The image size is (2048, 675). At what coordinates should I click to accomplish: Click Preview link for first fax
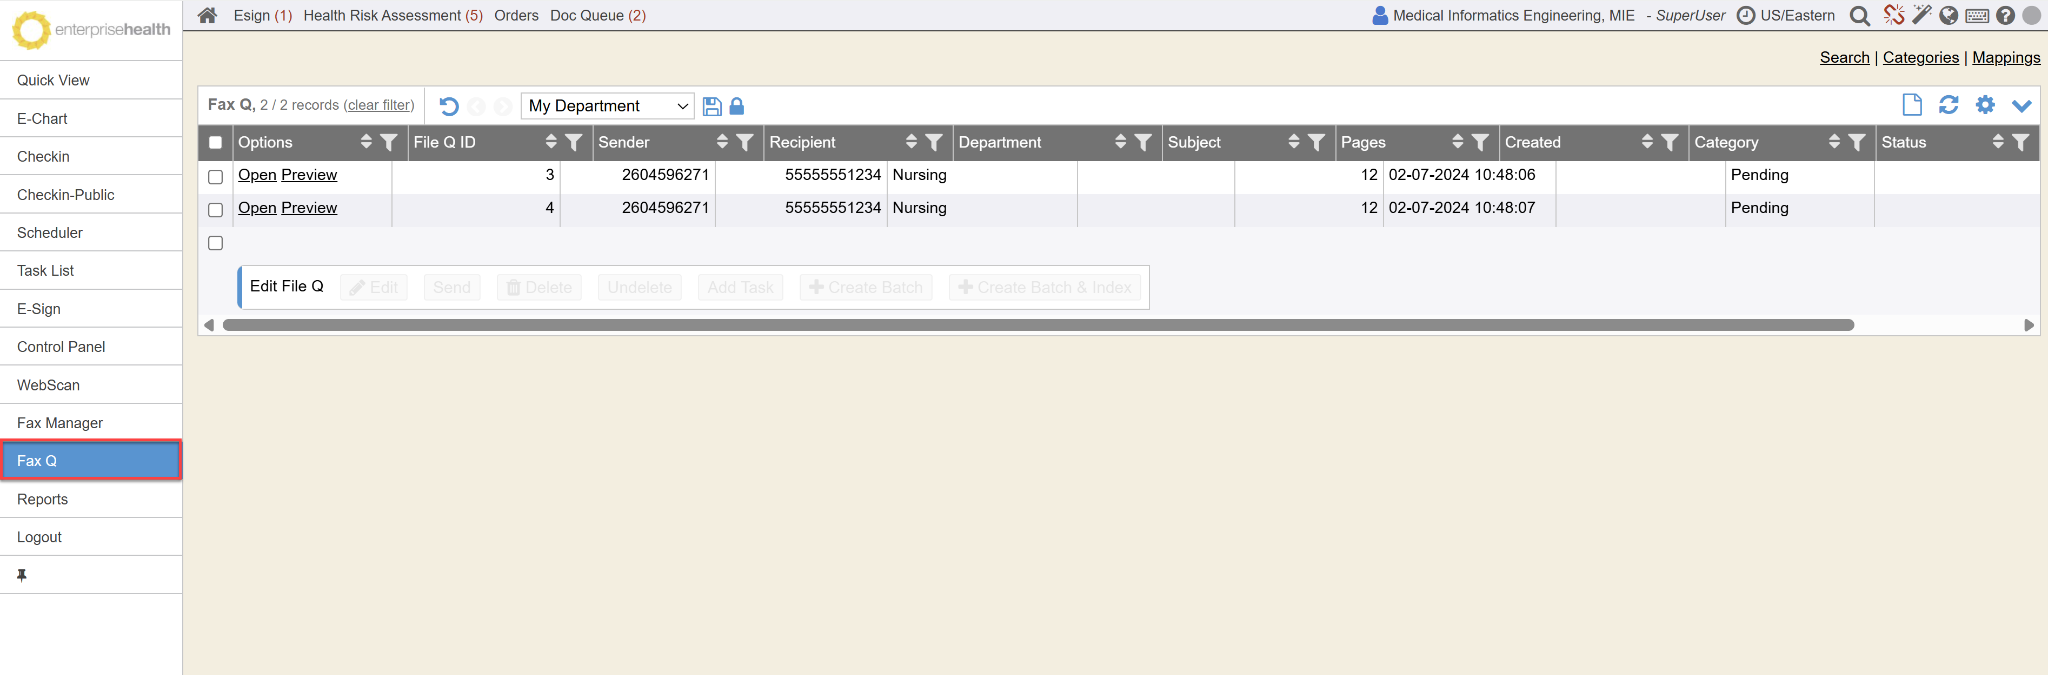coord(309,175)
